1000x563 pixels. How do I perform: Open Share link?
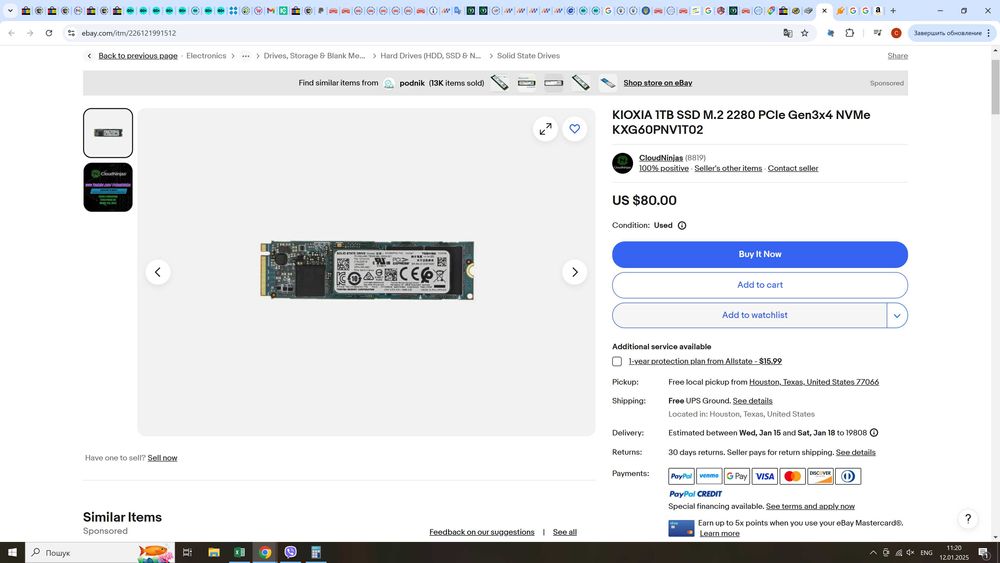coord(897,56)
